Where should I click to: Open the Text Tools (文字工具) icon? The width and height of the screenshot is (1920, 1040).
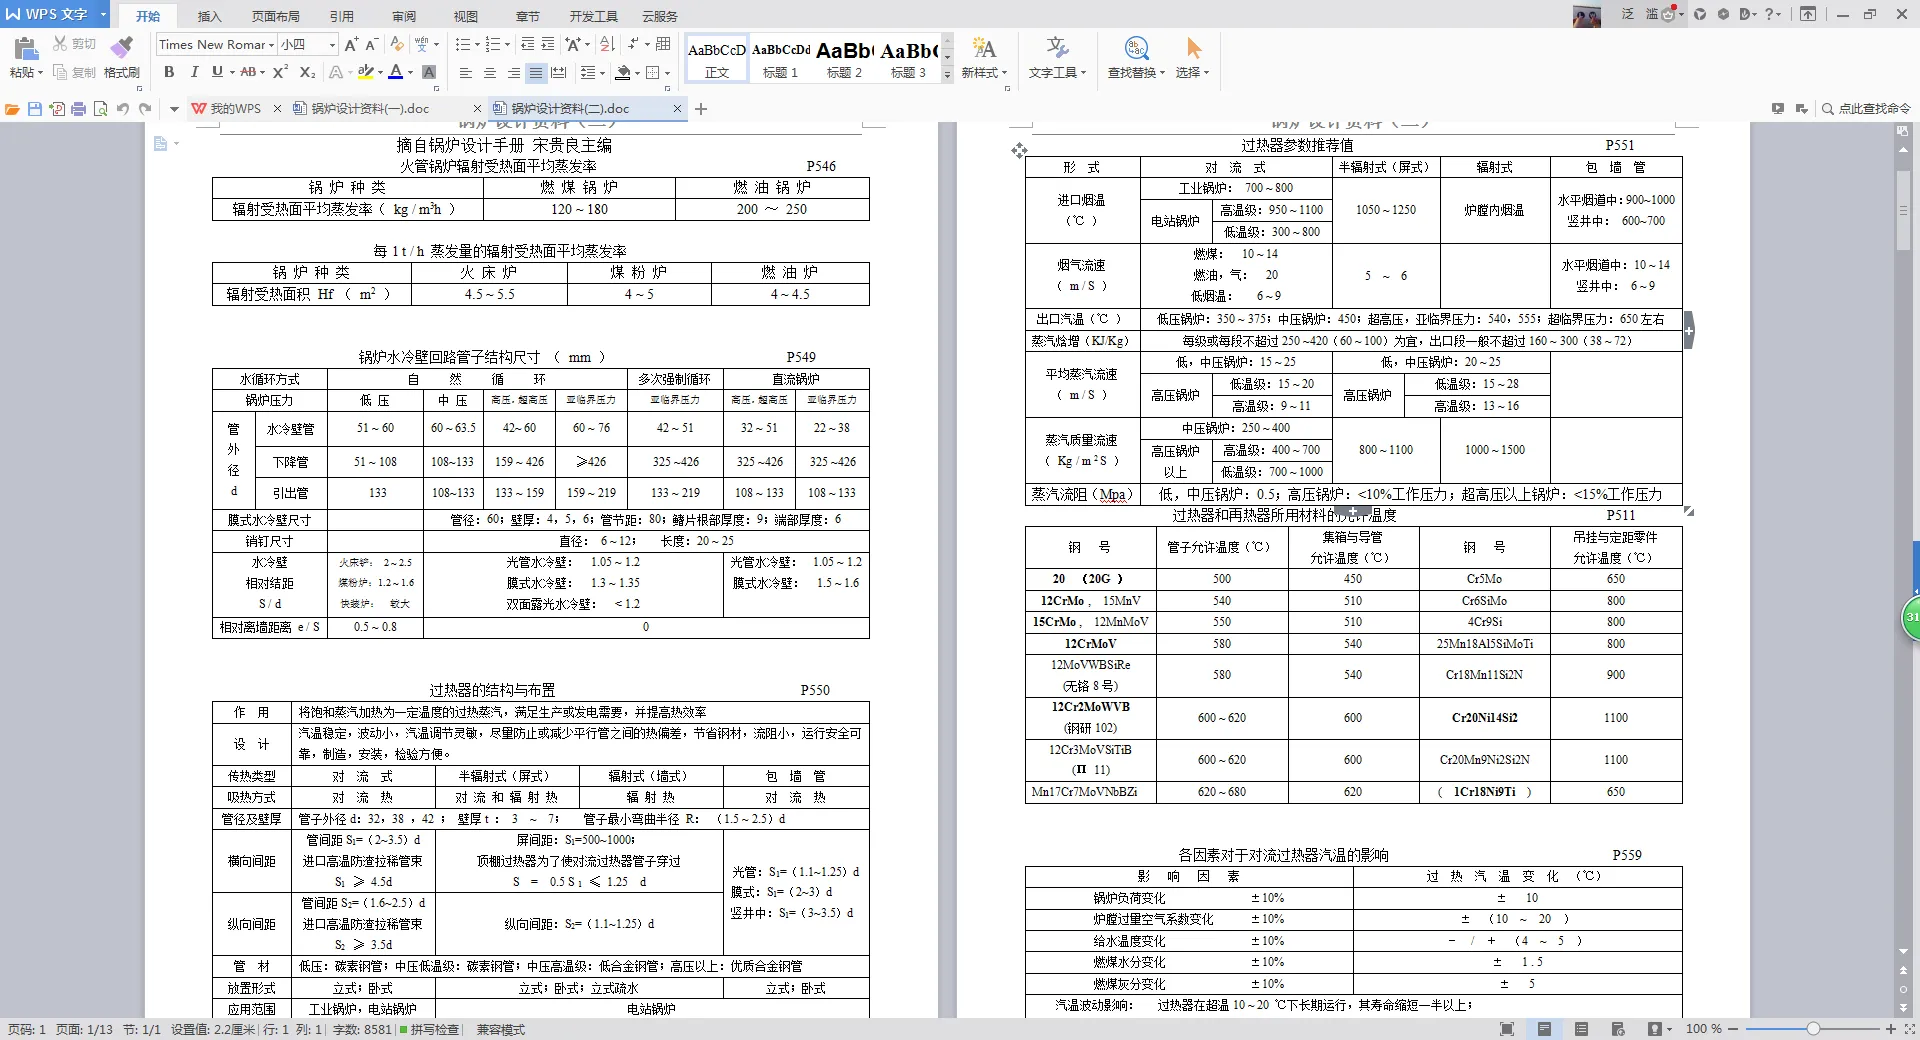click(1057, 57)
